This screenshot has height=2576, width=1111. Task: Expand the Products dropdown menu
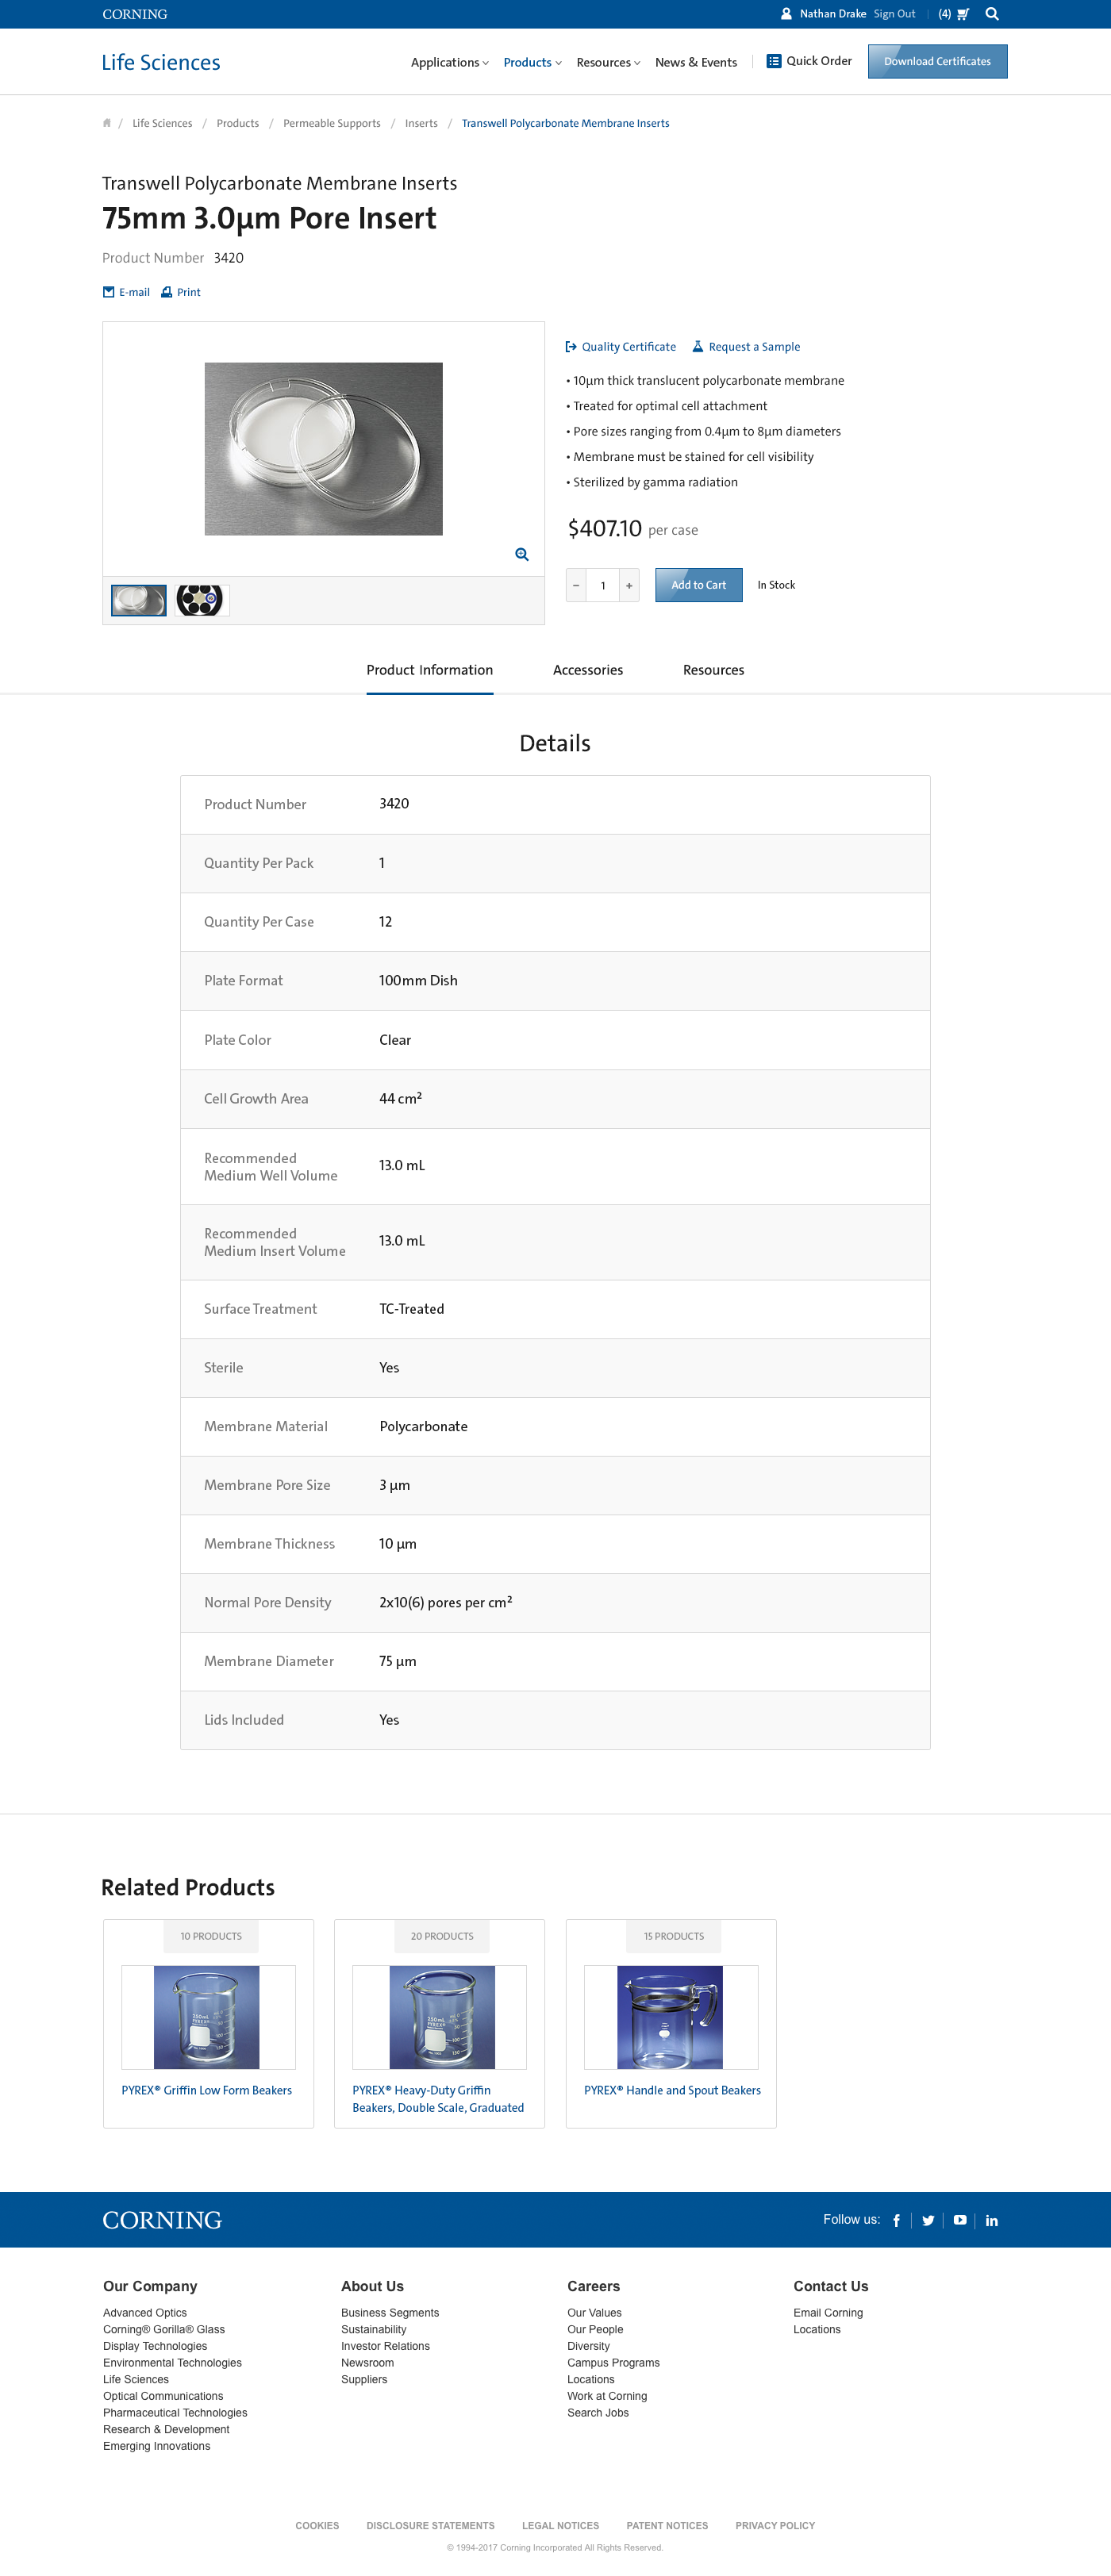pos(532,62)
